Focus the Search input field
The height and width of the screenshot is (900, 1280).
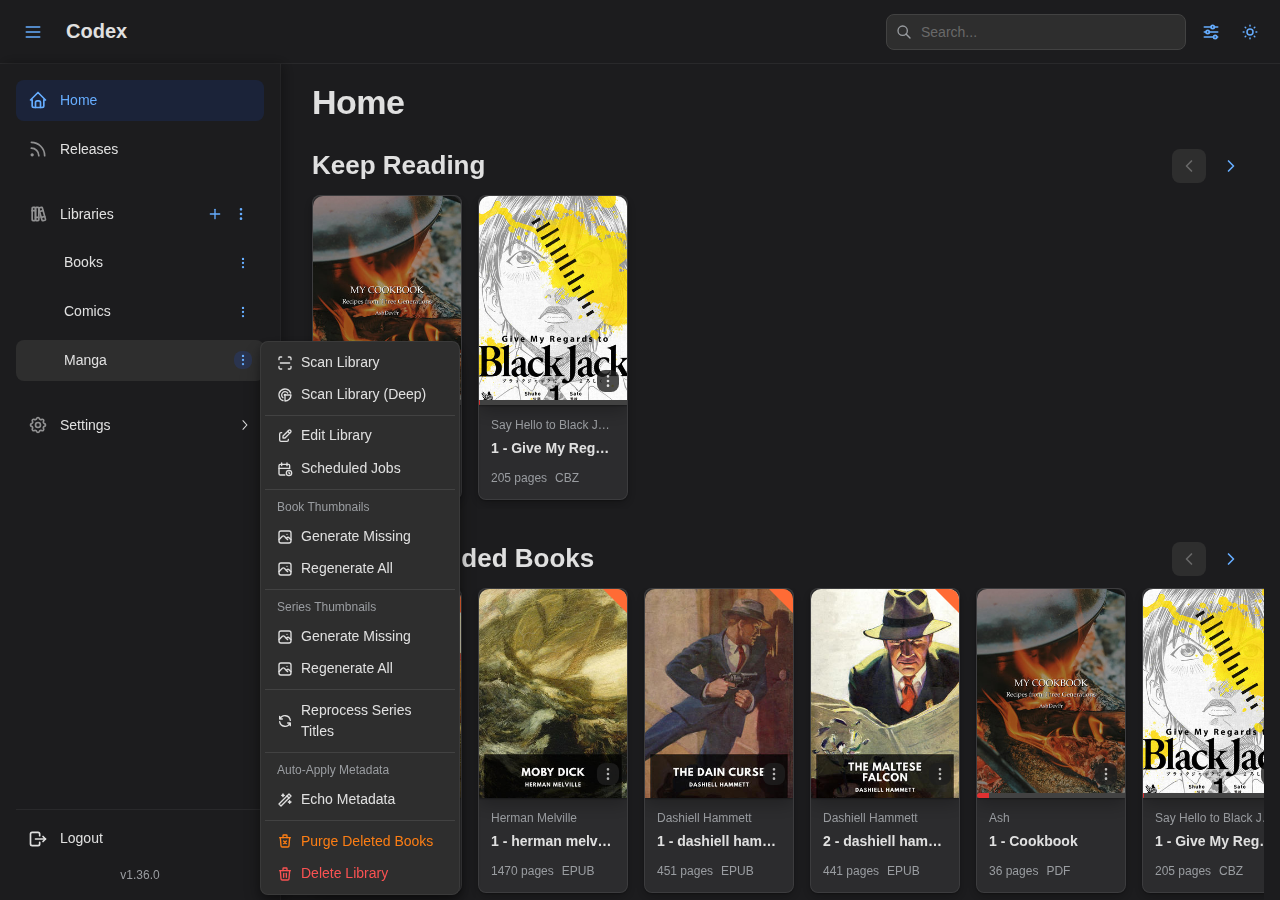tap(1036, 32)
